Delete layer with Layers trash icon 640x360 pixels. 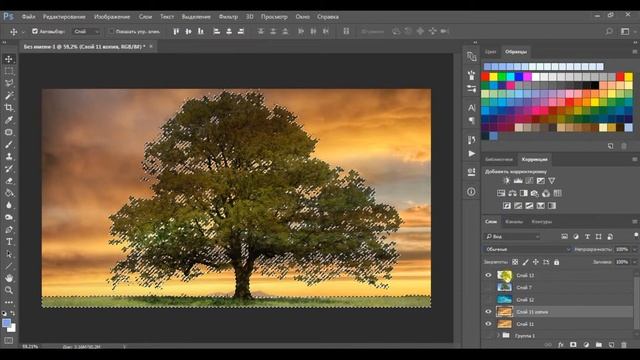[x=624, y=345]
